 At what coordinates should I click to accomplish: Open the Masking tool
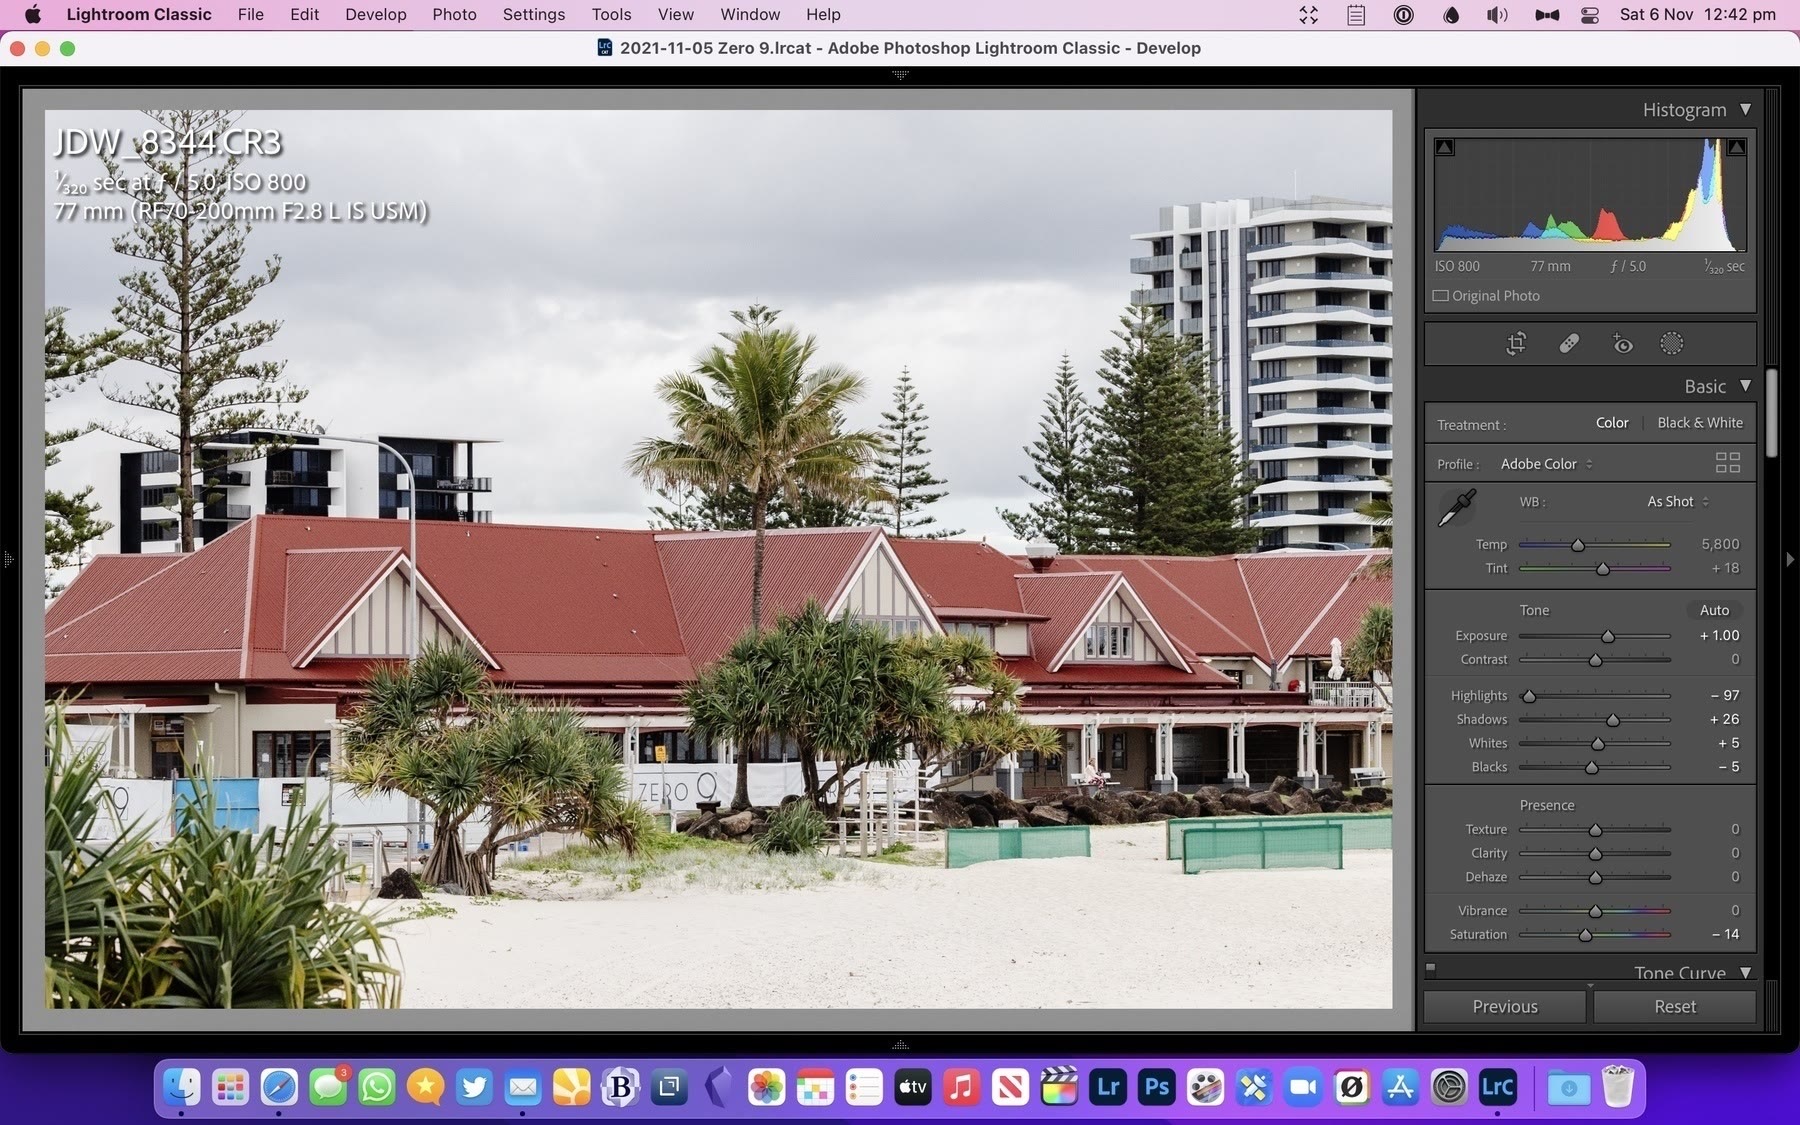coord(1671,344)
